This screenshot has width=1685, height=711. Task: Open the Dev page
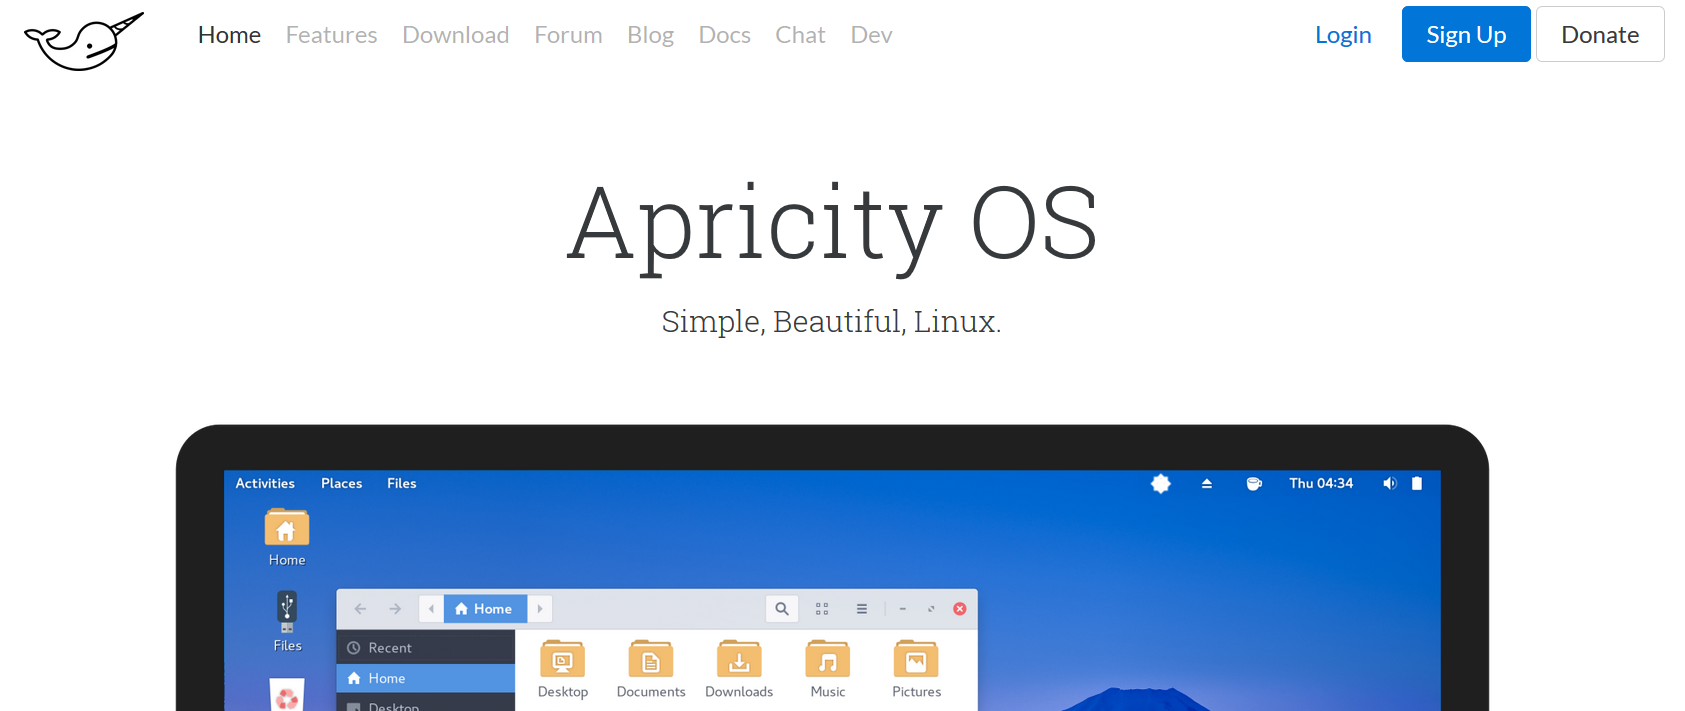(871, 35)
